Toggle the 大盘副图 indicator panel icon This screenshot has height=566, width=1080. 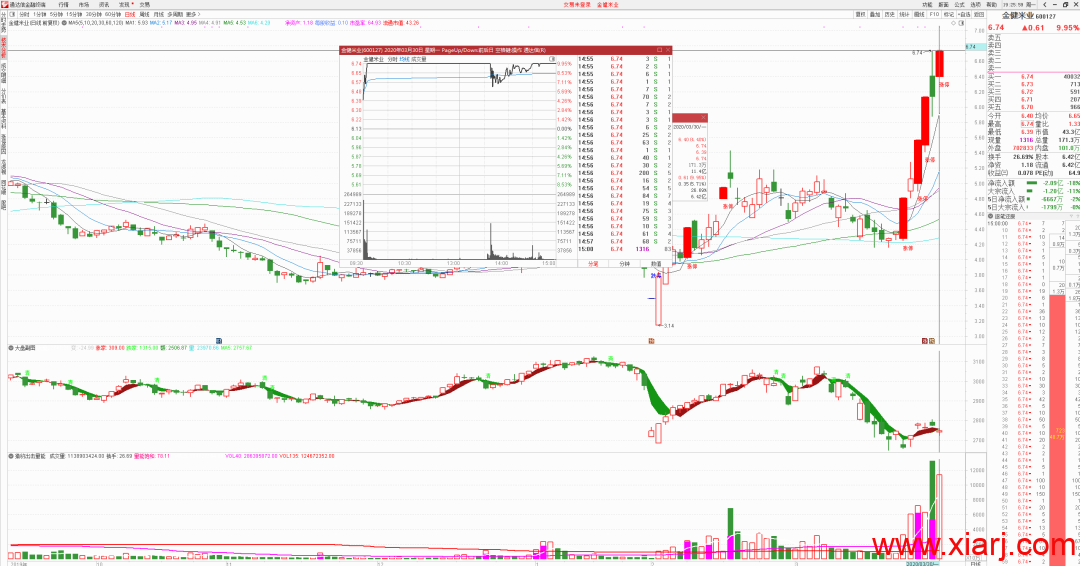(11, 348)
